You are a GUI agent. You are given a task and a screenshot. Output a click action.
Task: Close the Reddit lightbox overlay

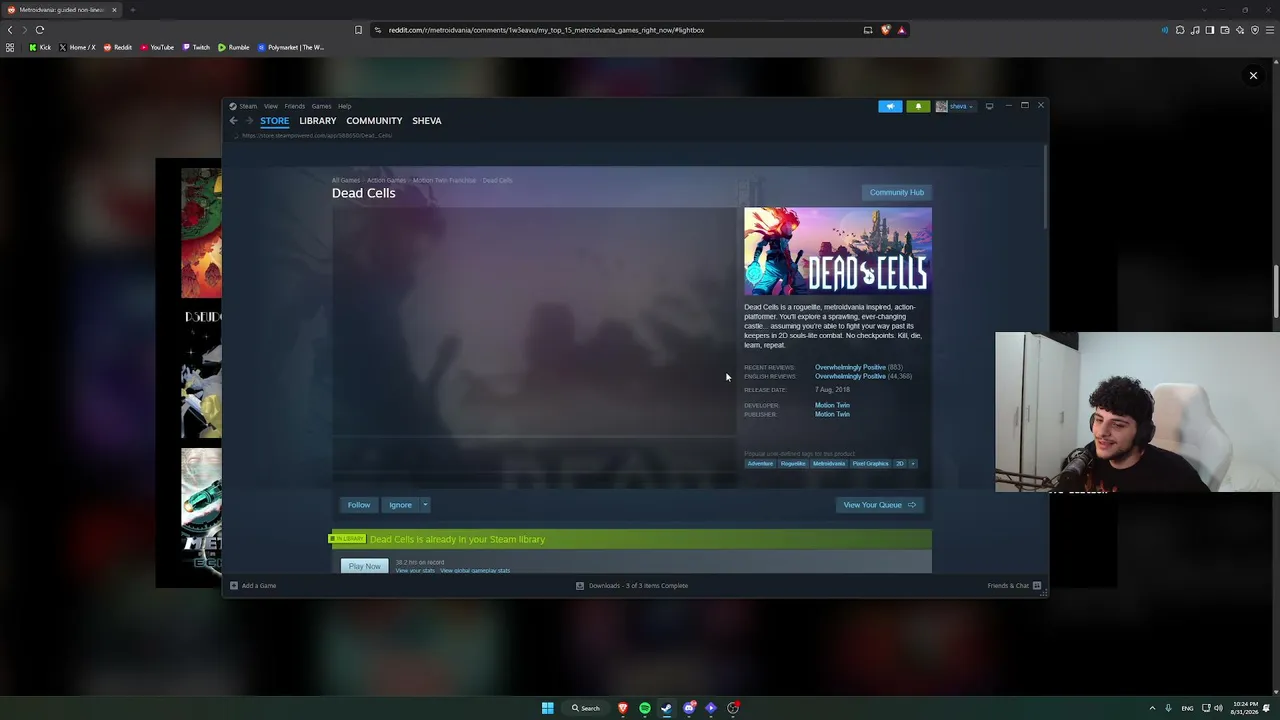pyautogui.click(x=1253, y=75)
